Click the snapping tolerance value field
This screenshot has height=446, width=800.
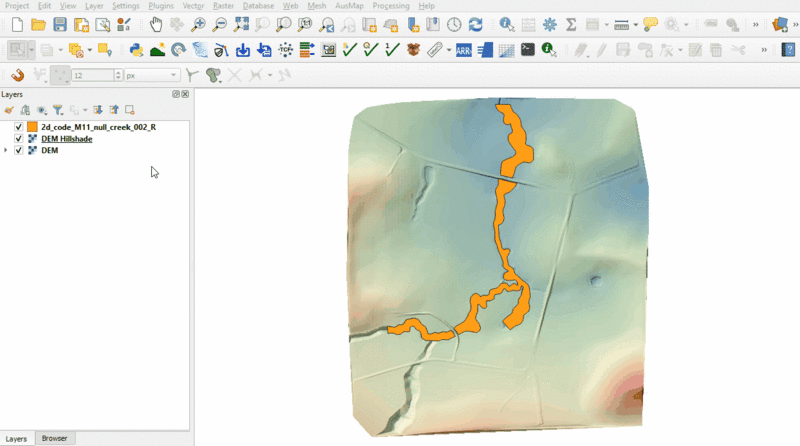tap(92, 75)
